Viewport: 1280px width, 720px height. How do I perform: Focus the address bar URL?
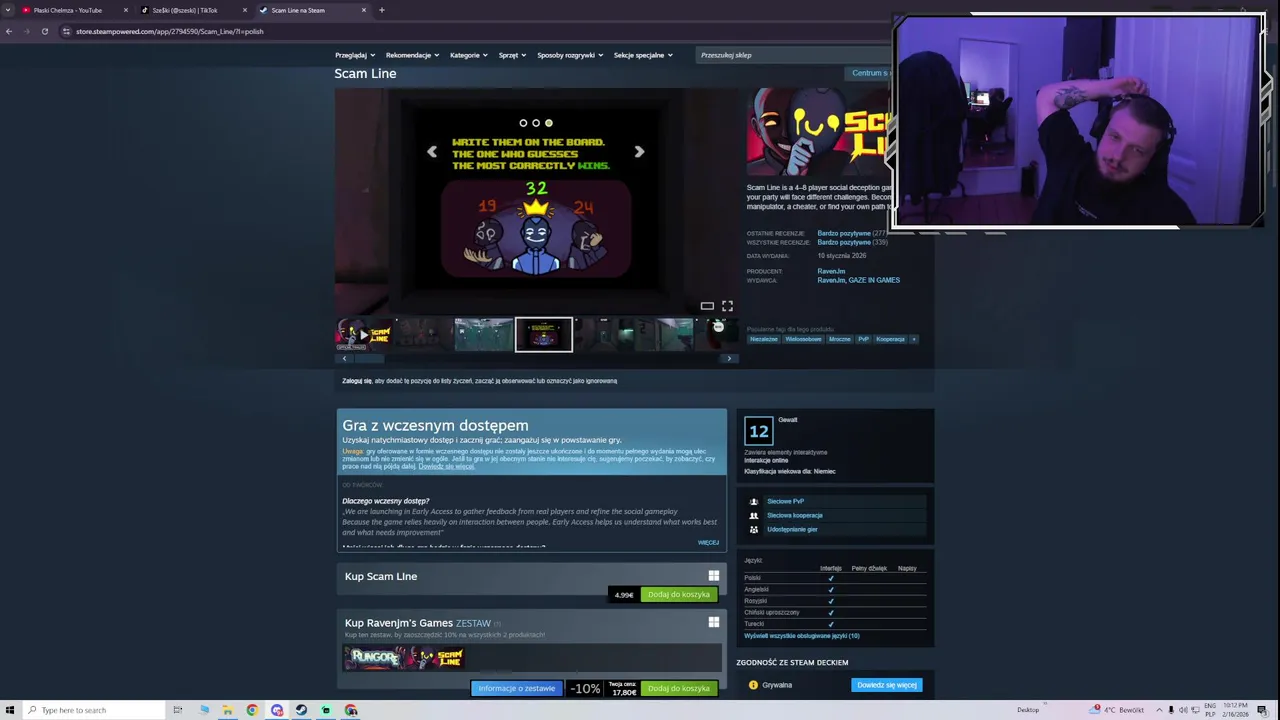coord(170,31)
